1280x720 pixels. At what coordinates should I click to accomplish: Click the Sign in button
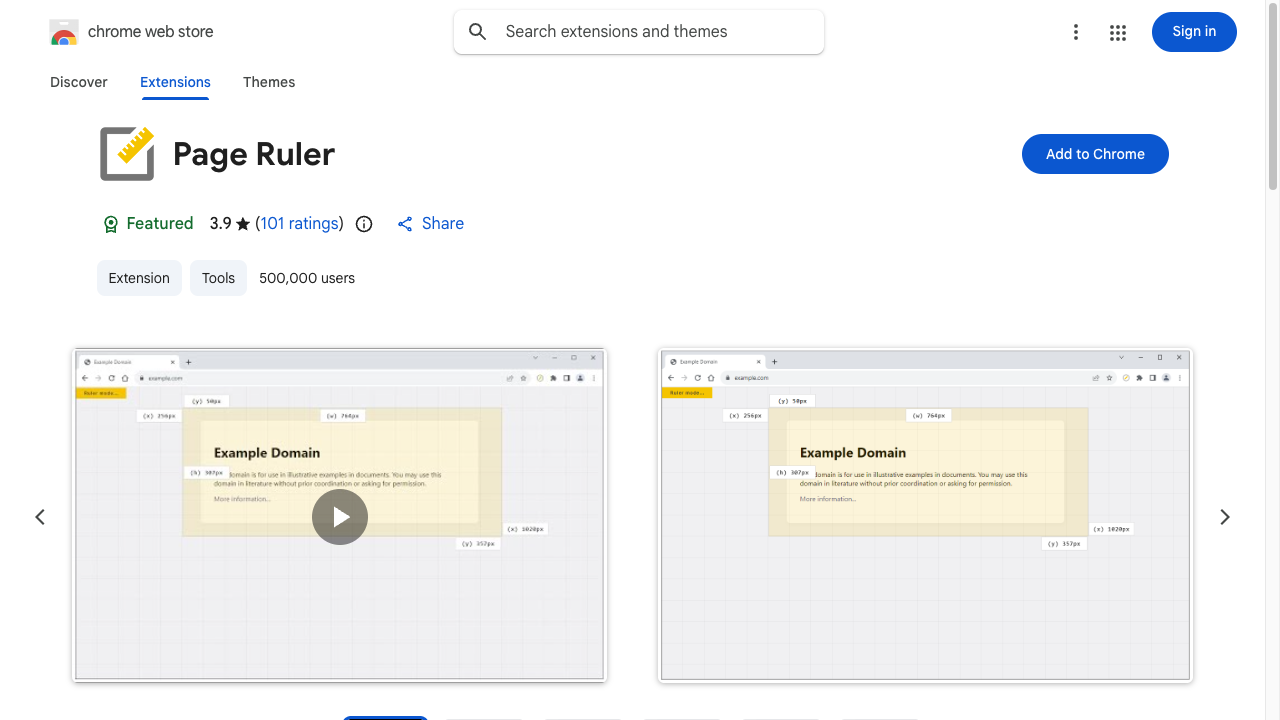tap(1194, 32)
